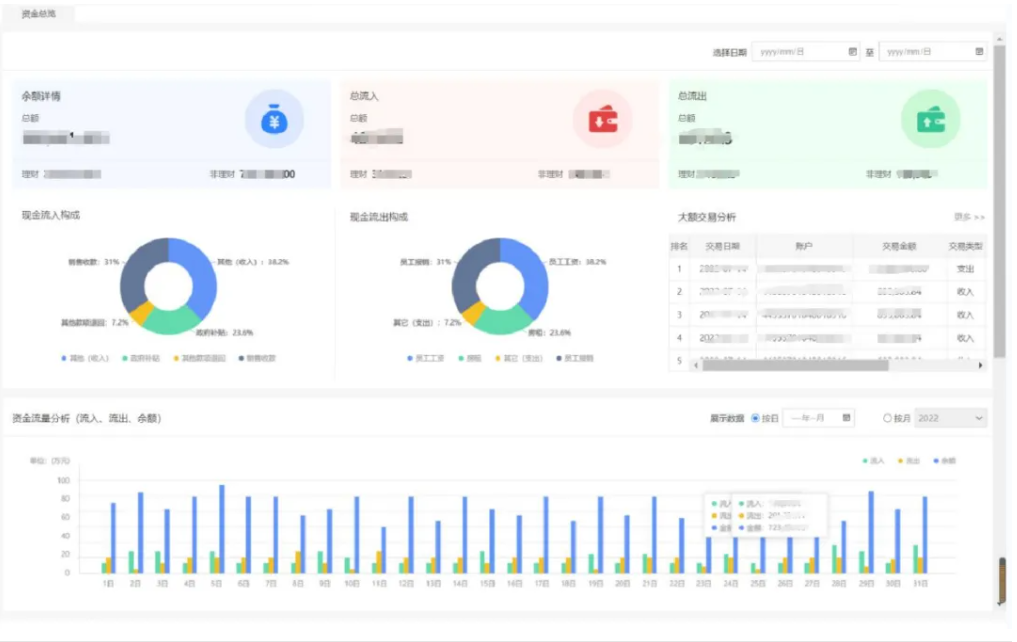Open the end date picker field
Viewport: 1017px width, 642px height.
(x=925, y=52)
